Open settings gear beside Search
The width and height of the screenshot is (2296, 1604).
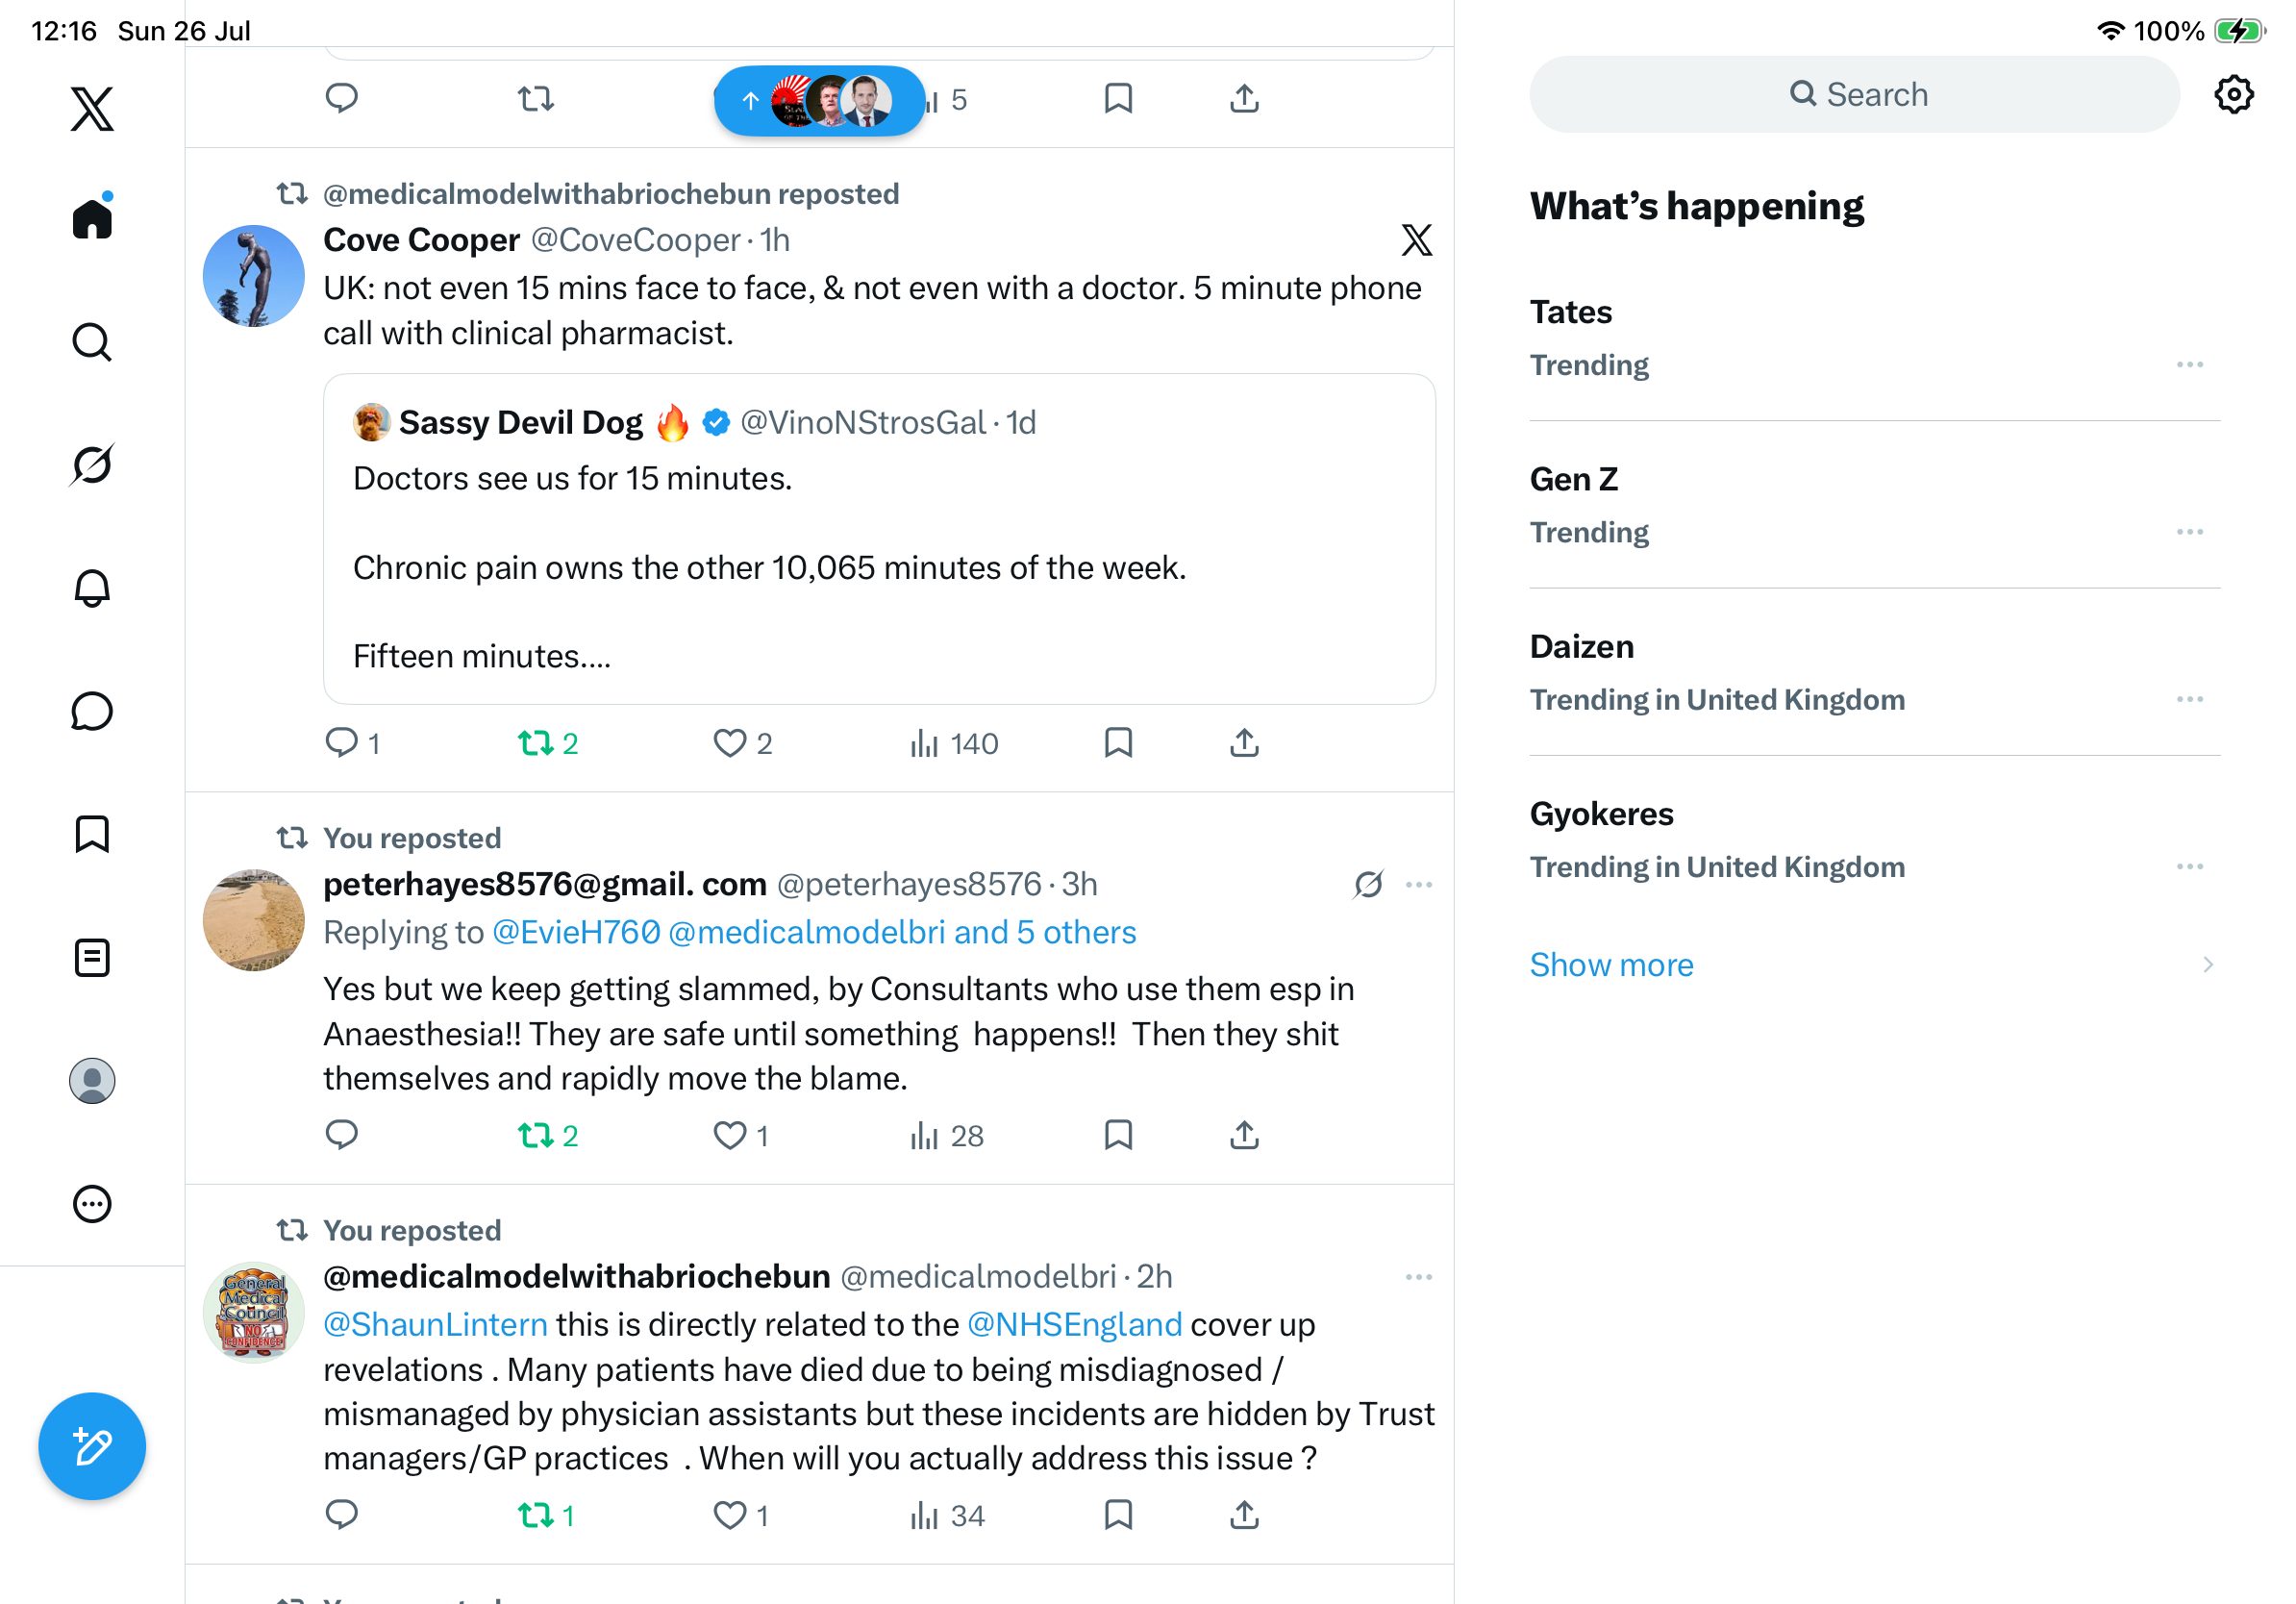pyautogui.click(x=2233, y=95)
